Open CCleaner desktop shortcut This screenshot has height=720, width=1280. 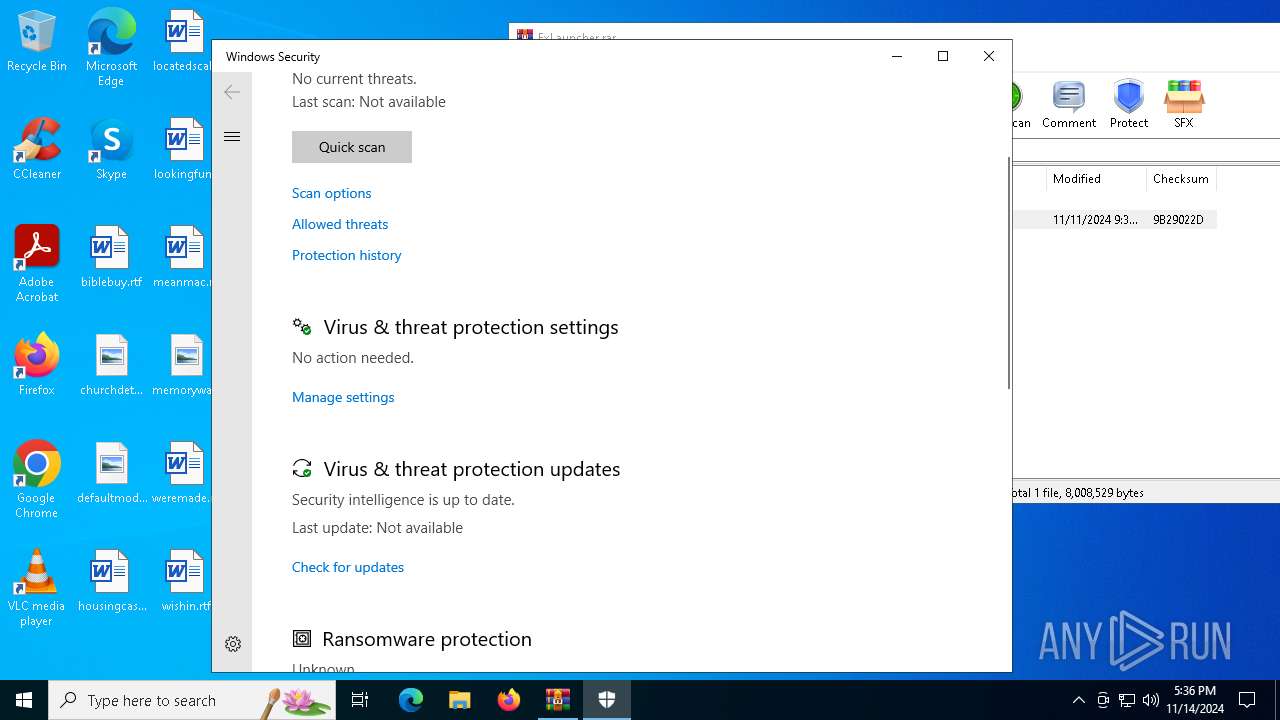37,149
